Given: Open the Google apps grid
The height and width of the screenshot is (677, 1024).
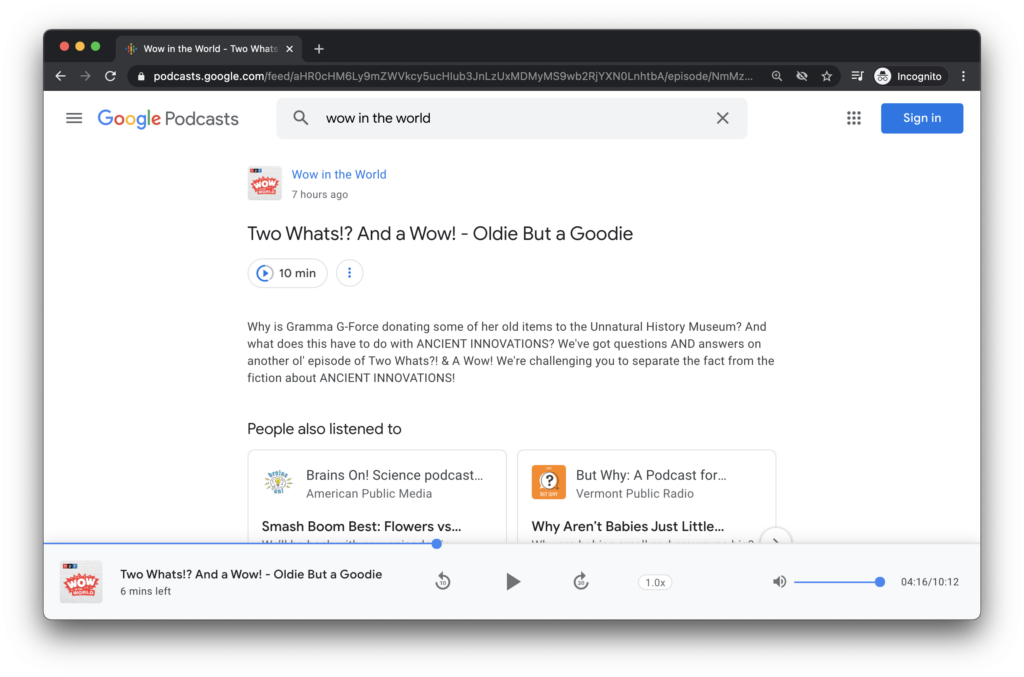Looking at the screenshot, I should tap(853, 117).
